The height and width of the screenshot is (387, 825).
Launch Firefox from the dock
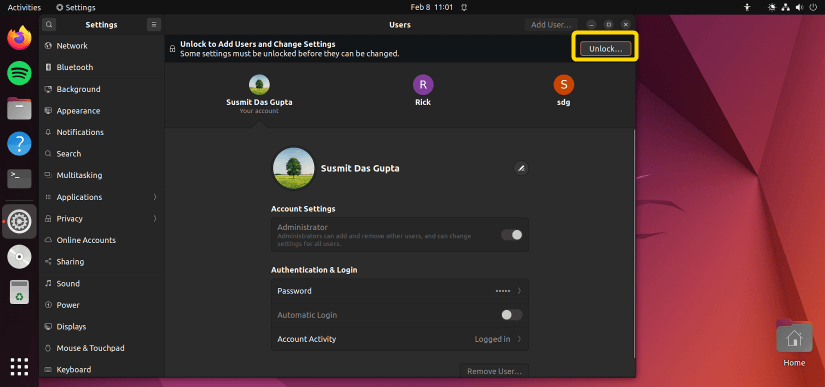[19, 38]
